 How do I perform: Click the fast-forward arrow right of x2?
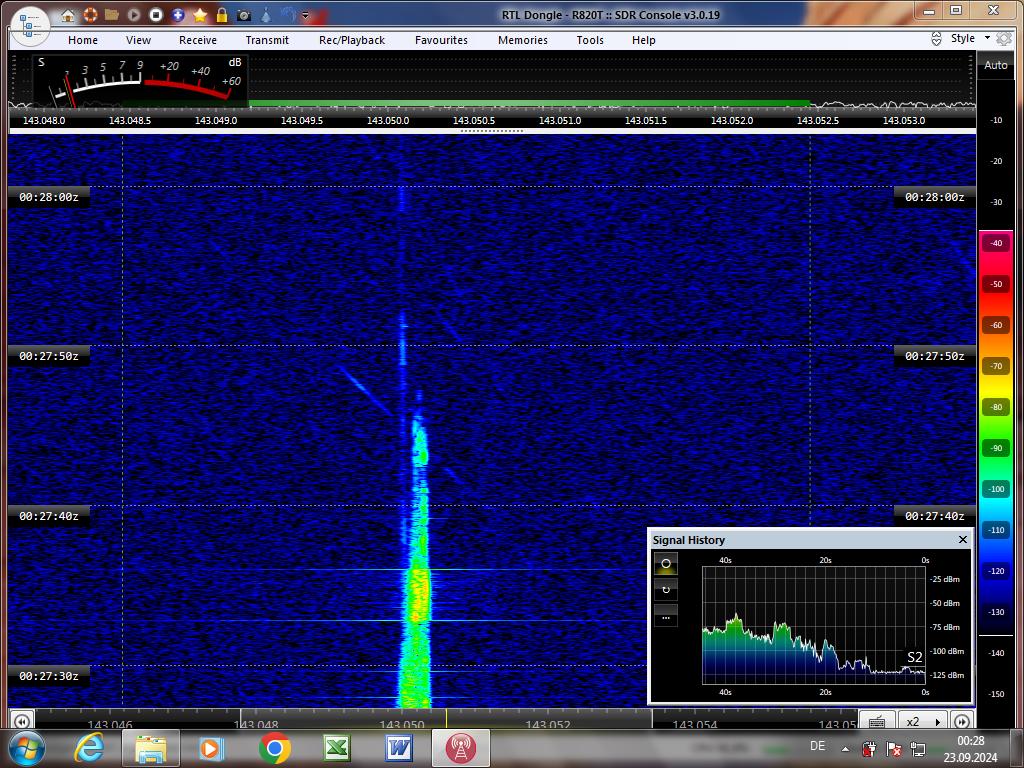[961, 721]
